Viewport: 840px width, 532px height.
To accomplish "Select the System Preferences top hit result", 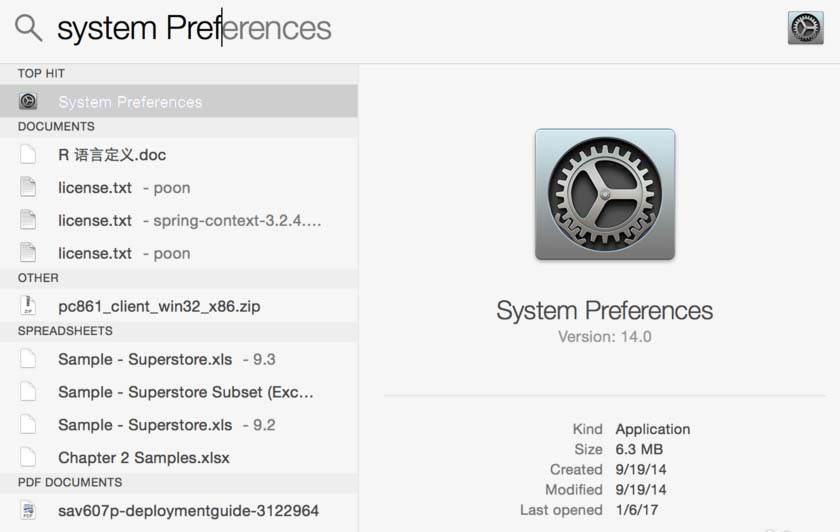I will tap(130, 102).
